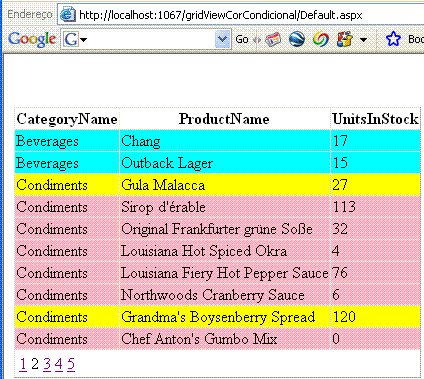Click the ProductName column header

(x=225, y=119)
